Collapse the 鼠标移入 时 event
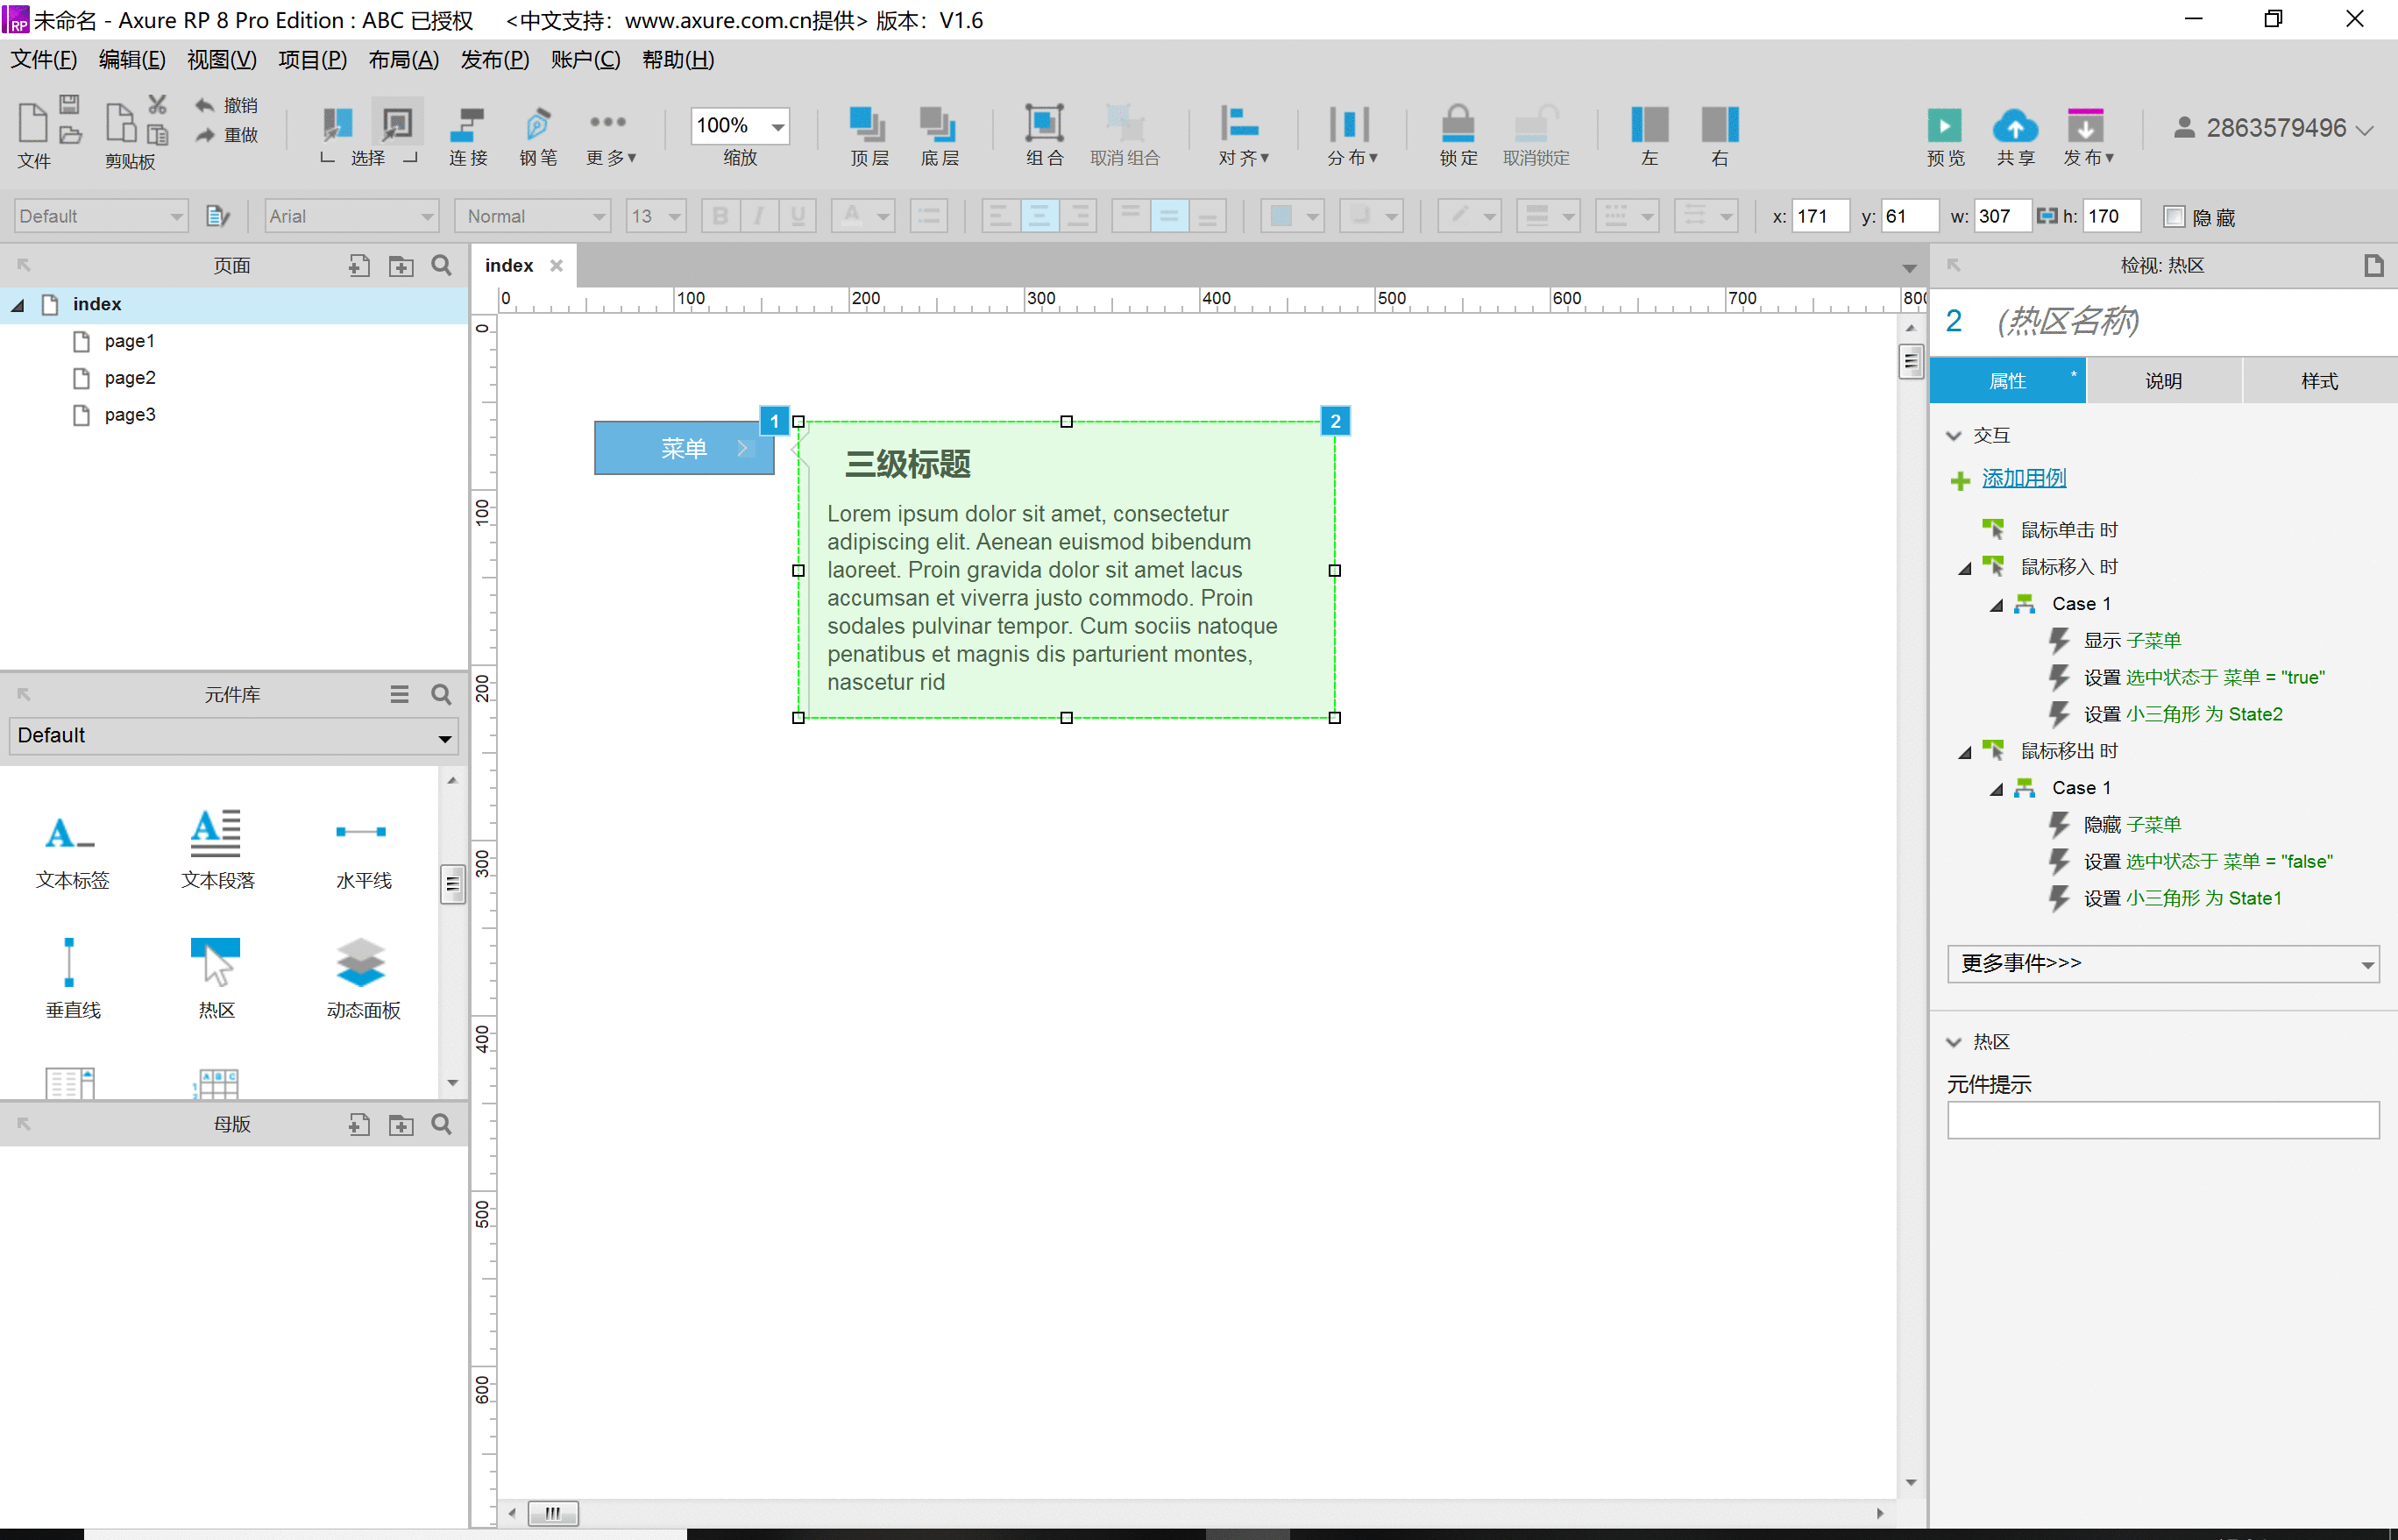The height and width of the screenshot is (1540, 2398). [x=1963, y=568]
